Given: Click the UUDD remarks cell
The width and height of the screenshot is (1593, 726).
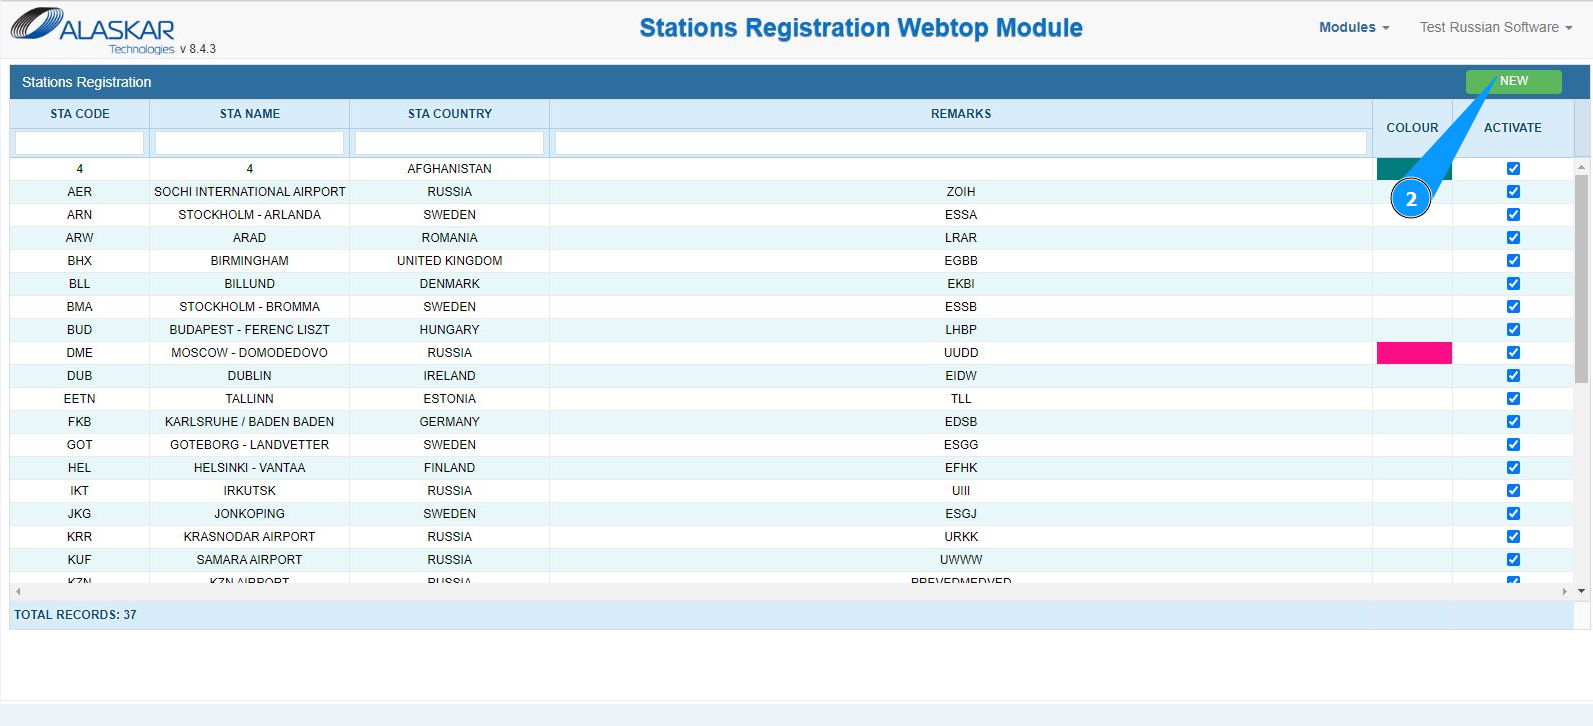Looking at the screenshot, I should pos(961,353).
